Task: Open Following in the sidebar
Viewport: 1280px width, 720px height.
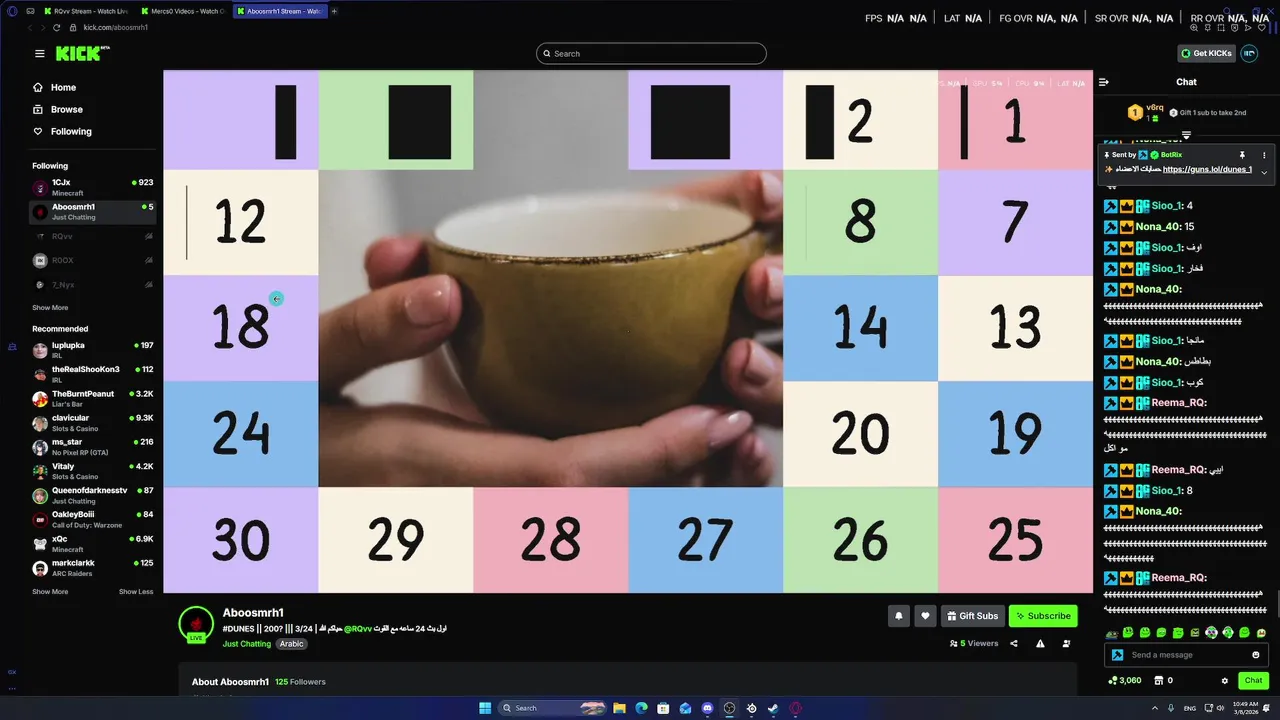Action: (x=62, y=131)
